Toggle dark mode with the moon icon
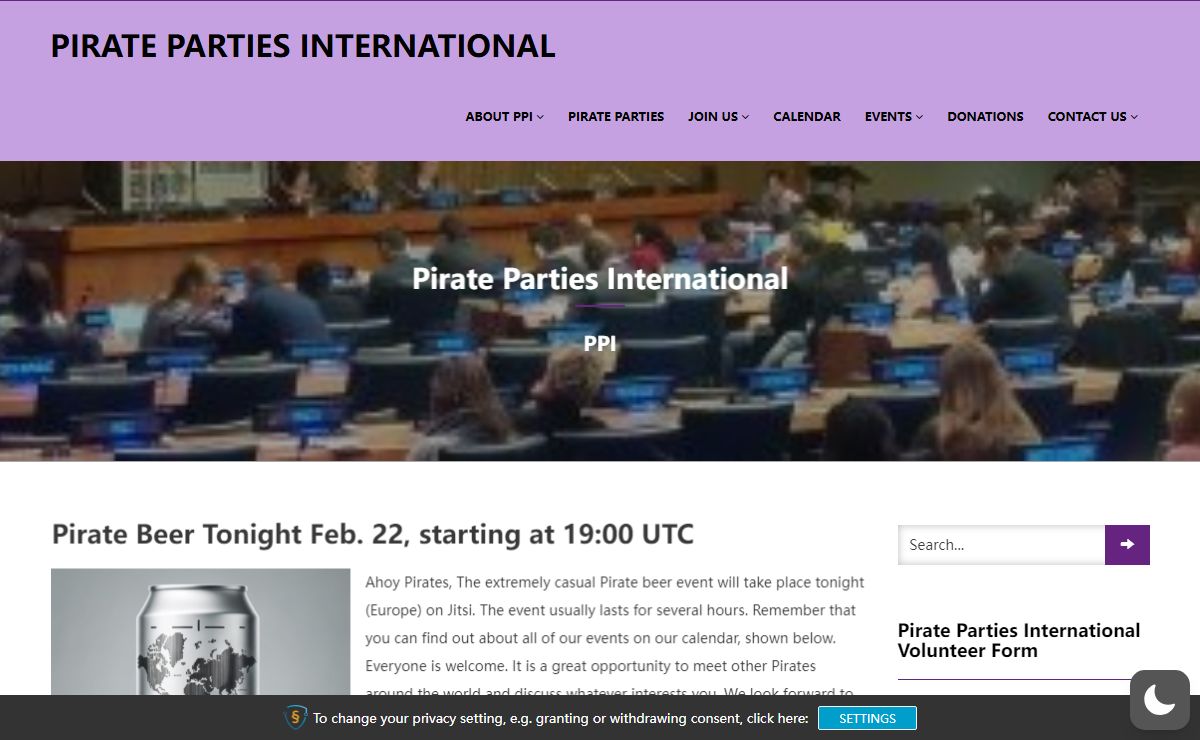 click(x=1160, y=700)
